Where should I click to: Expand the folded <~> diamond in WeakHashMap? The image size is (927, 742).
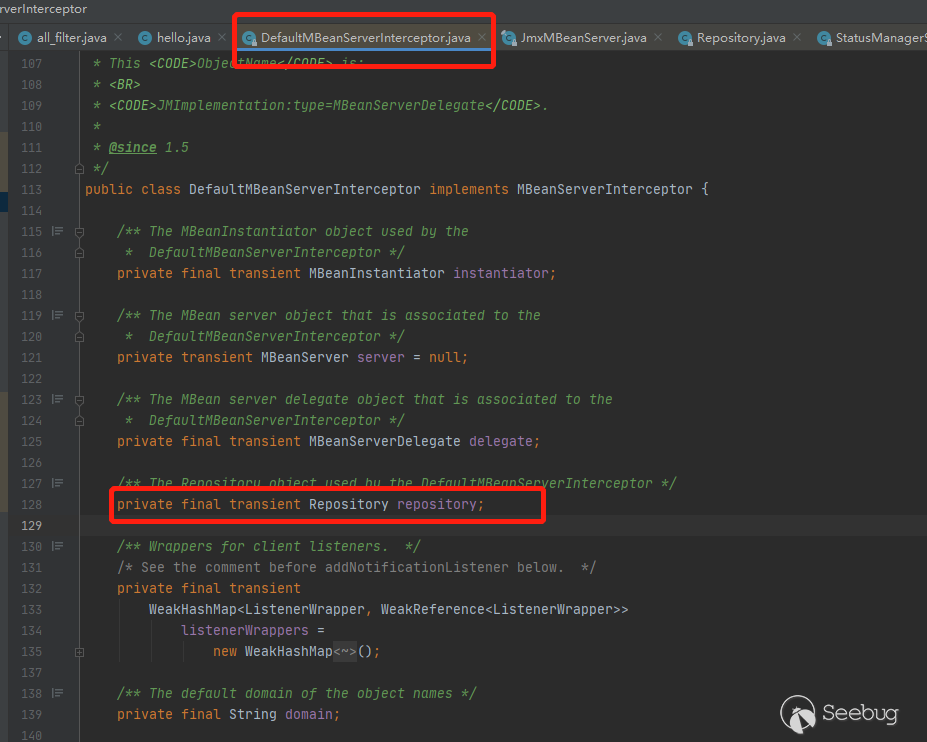(345, 651)
